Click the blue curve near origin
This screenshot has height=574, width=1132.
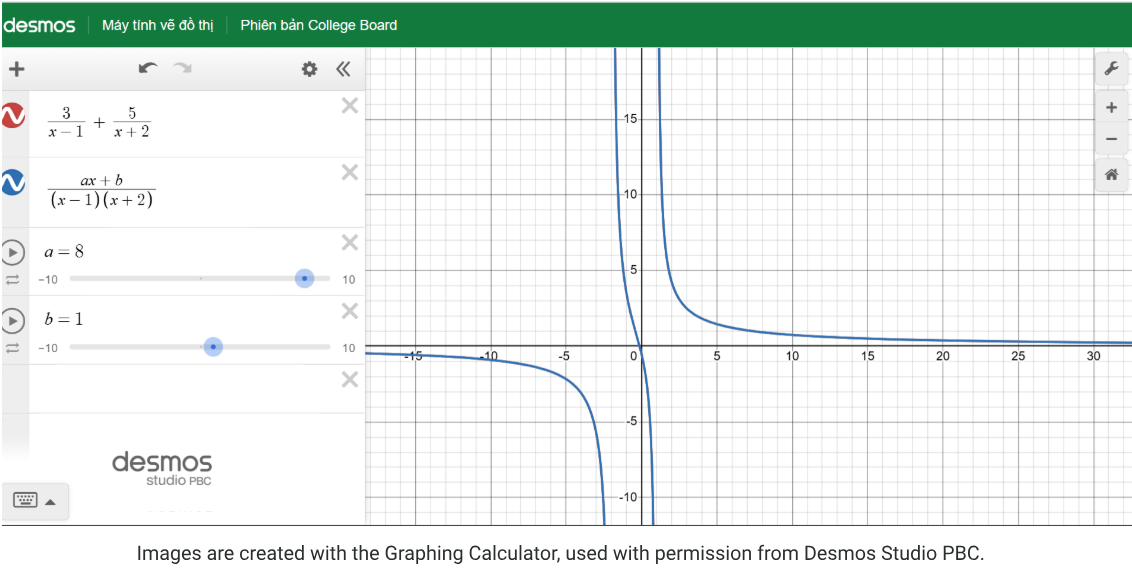coord(641,347)
